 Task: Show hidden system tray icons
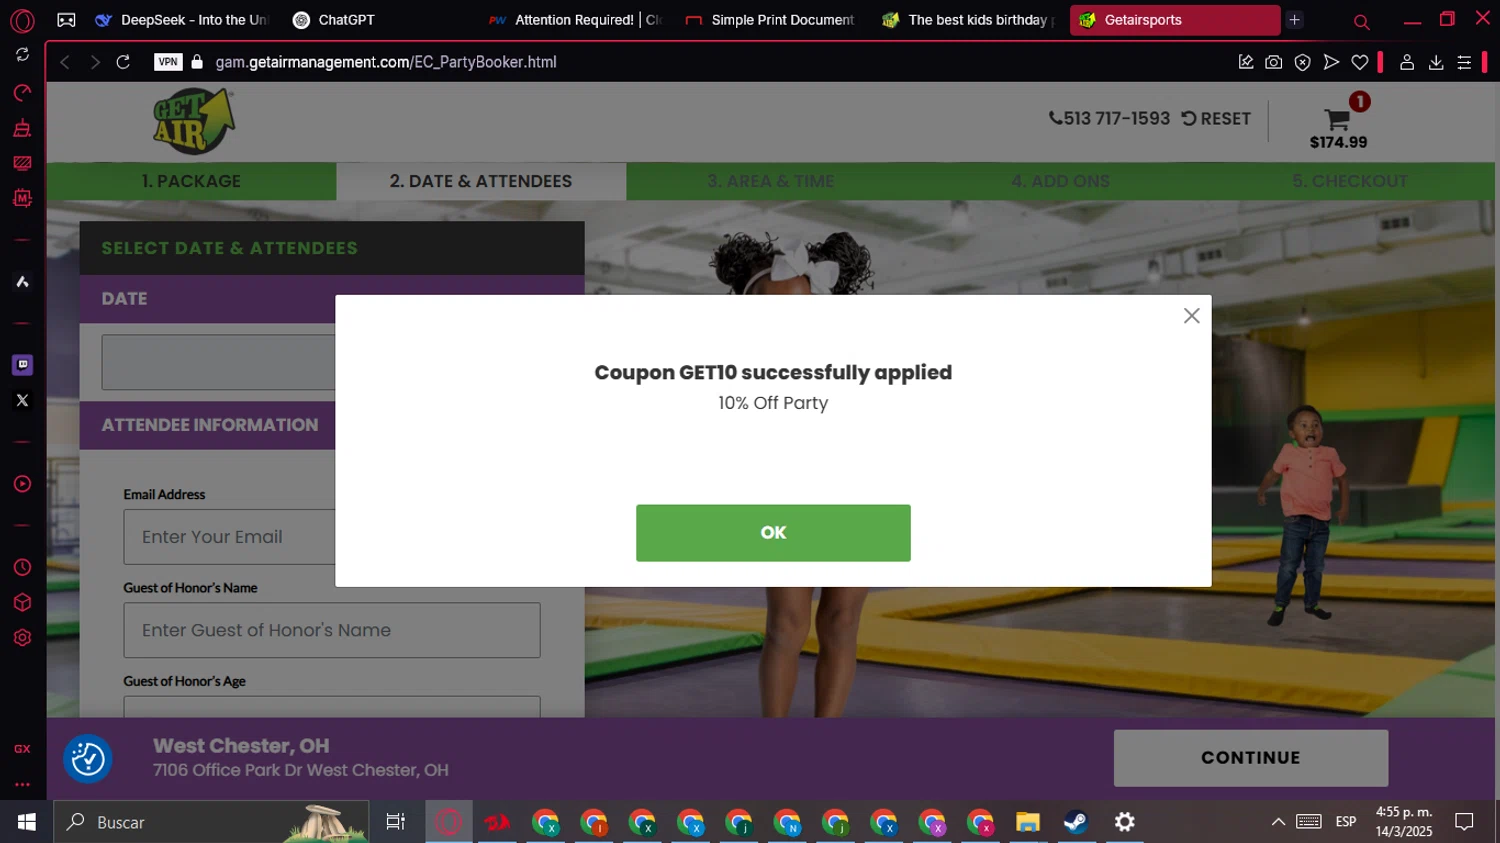[x=1278, y=822]
